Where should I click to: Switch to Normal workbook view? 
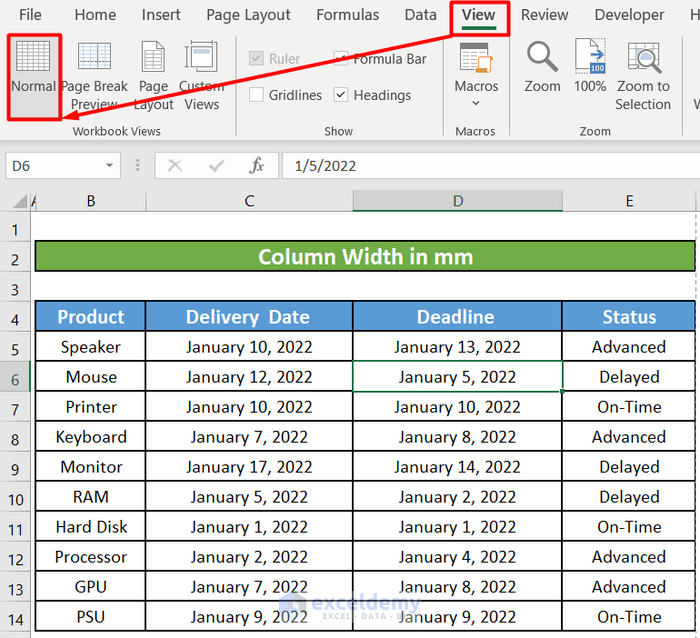point(34,70)
